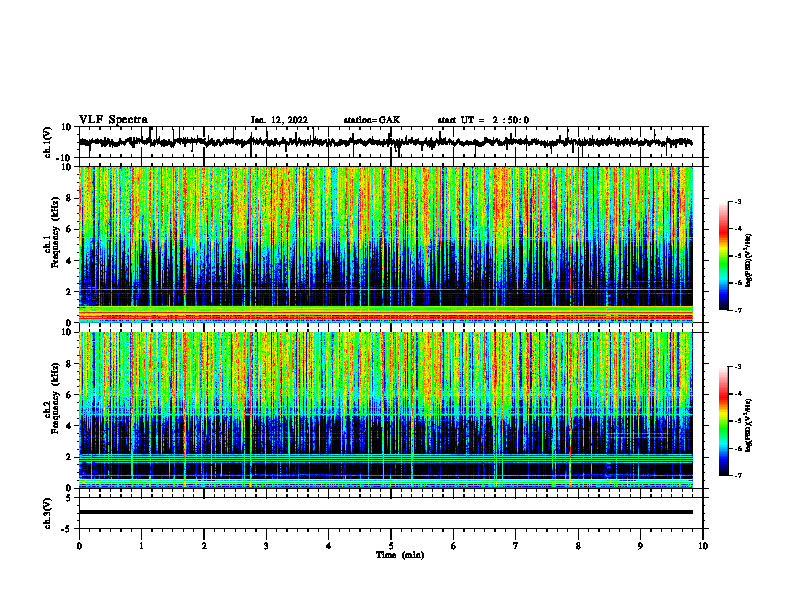
Task: Click the '10' label ending the time axis
Action: click(x=703, y=546)
